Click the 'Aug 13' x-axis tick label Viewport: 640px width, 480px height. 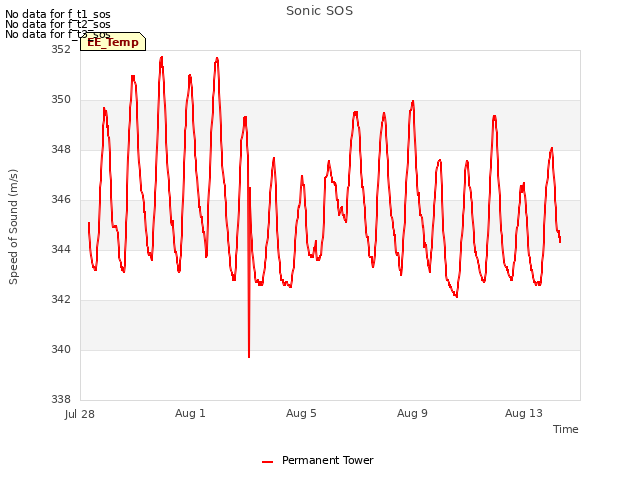coord(524,413)
